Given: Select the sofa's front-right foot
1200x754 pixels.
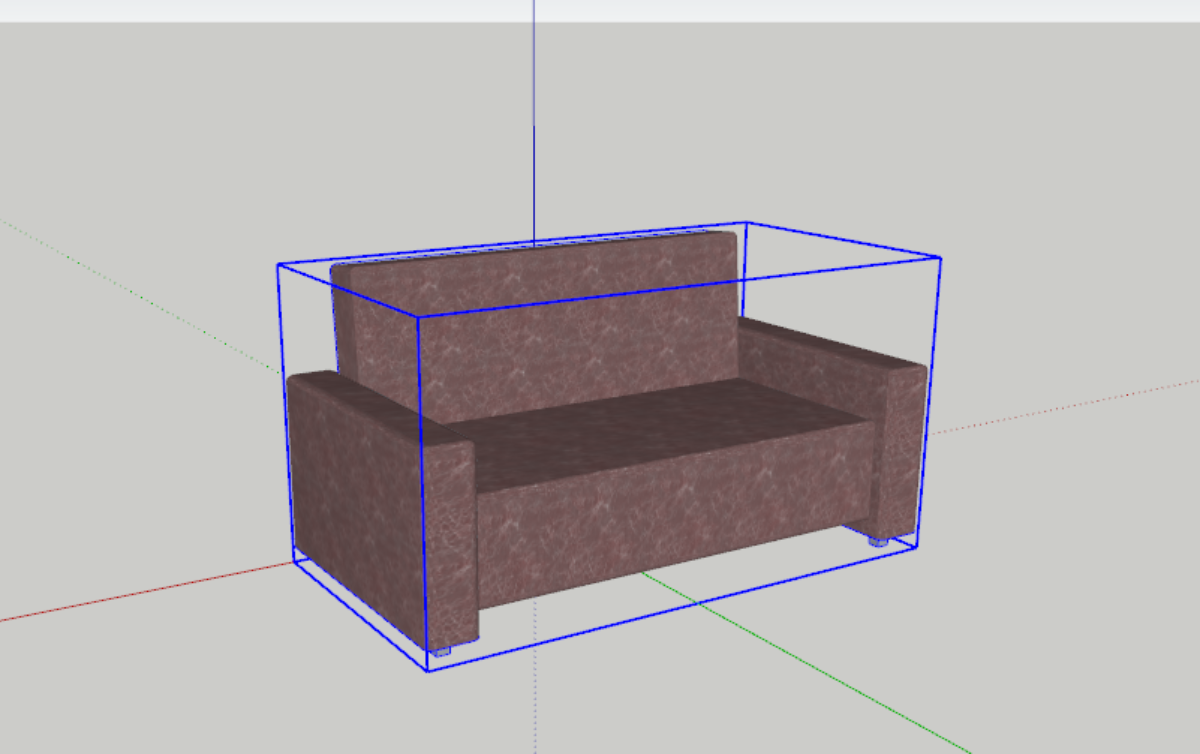Looking at the screenshot, I should point(877,540).
